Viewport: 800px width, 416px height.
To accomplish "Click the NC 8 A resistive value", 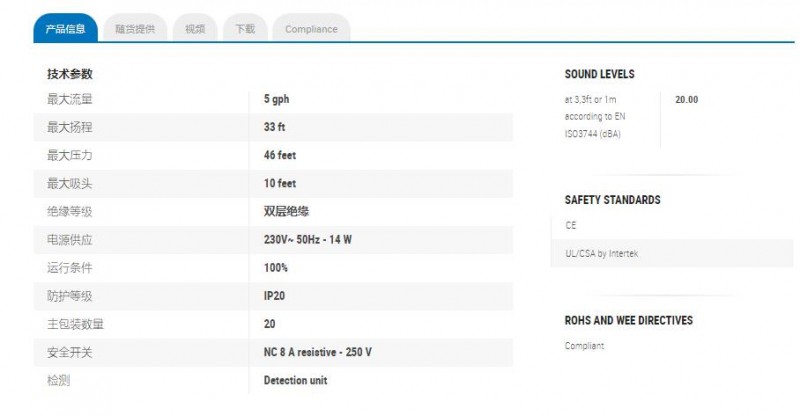I will (317, 352).
